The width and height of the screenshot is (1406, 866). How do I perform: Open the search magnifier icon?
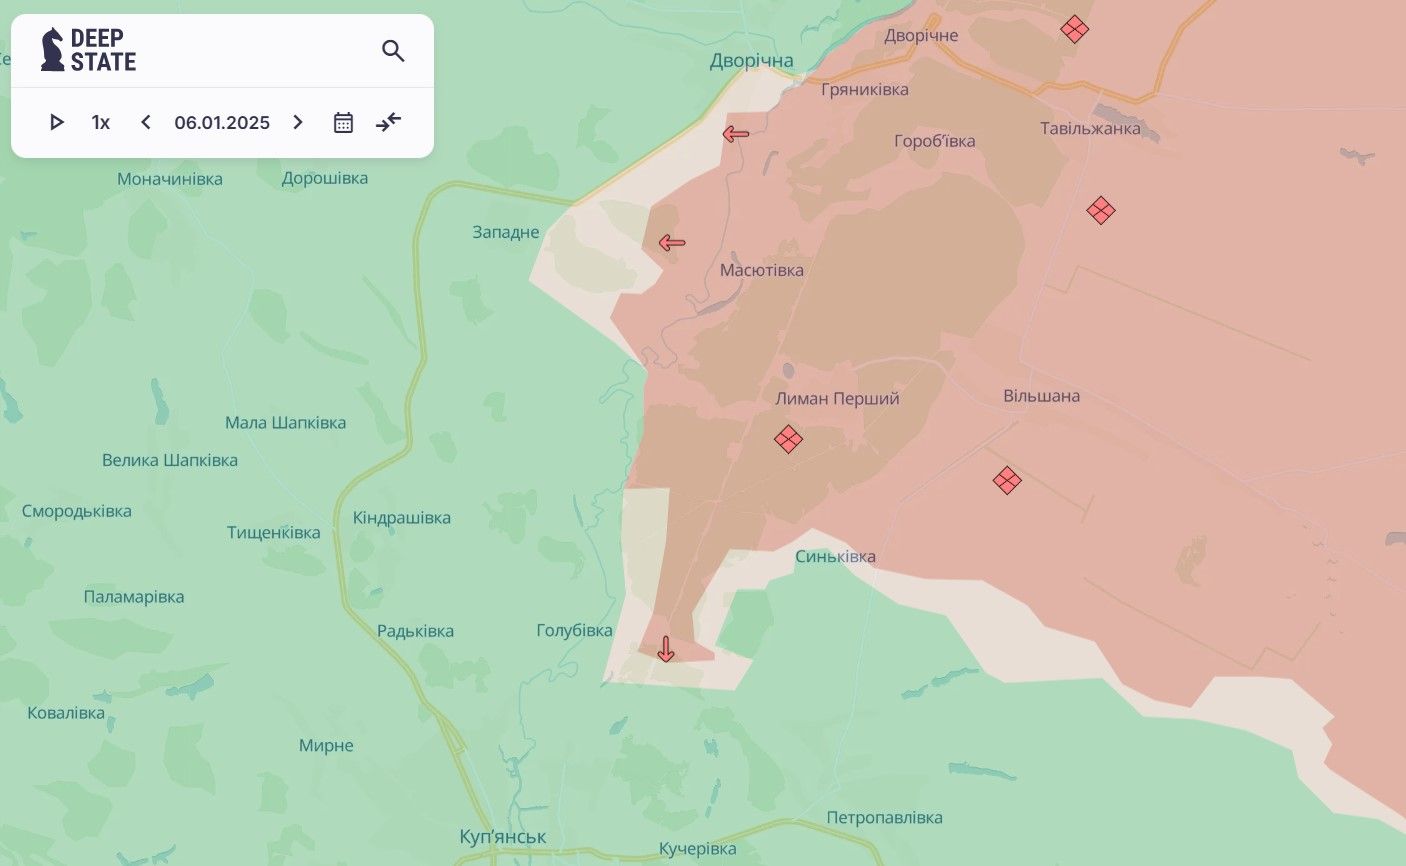point(393,51)
